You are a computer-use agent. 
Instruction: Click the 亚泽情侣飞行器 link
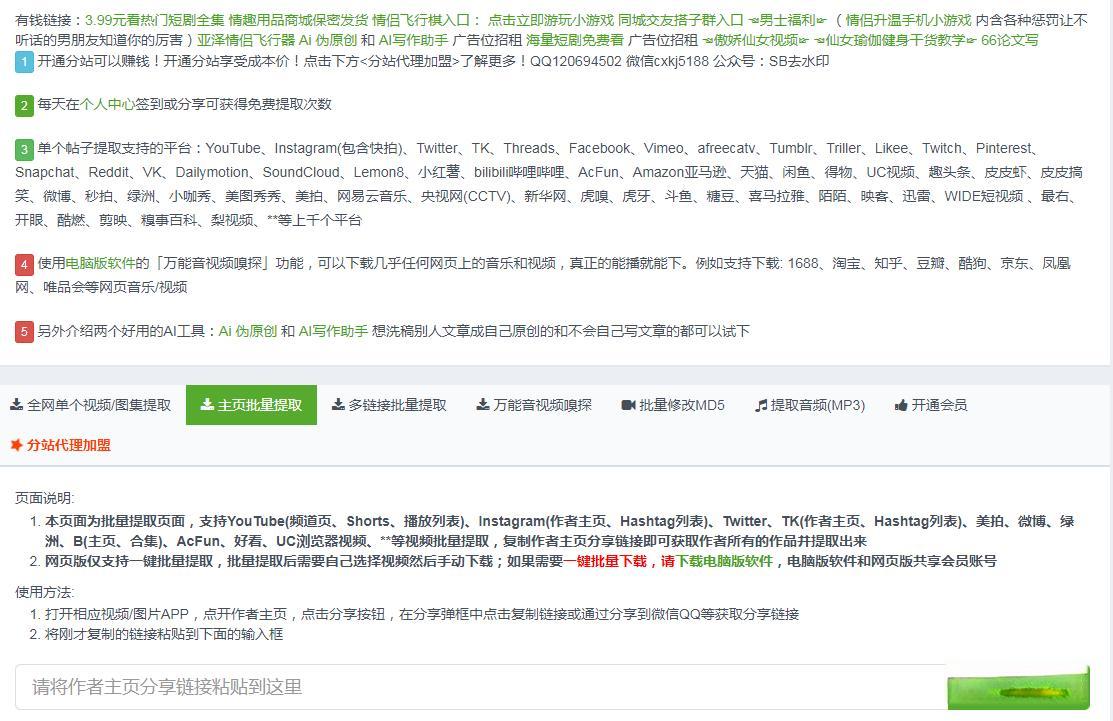point(246,40)
